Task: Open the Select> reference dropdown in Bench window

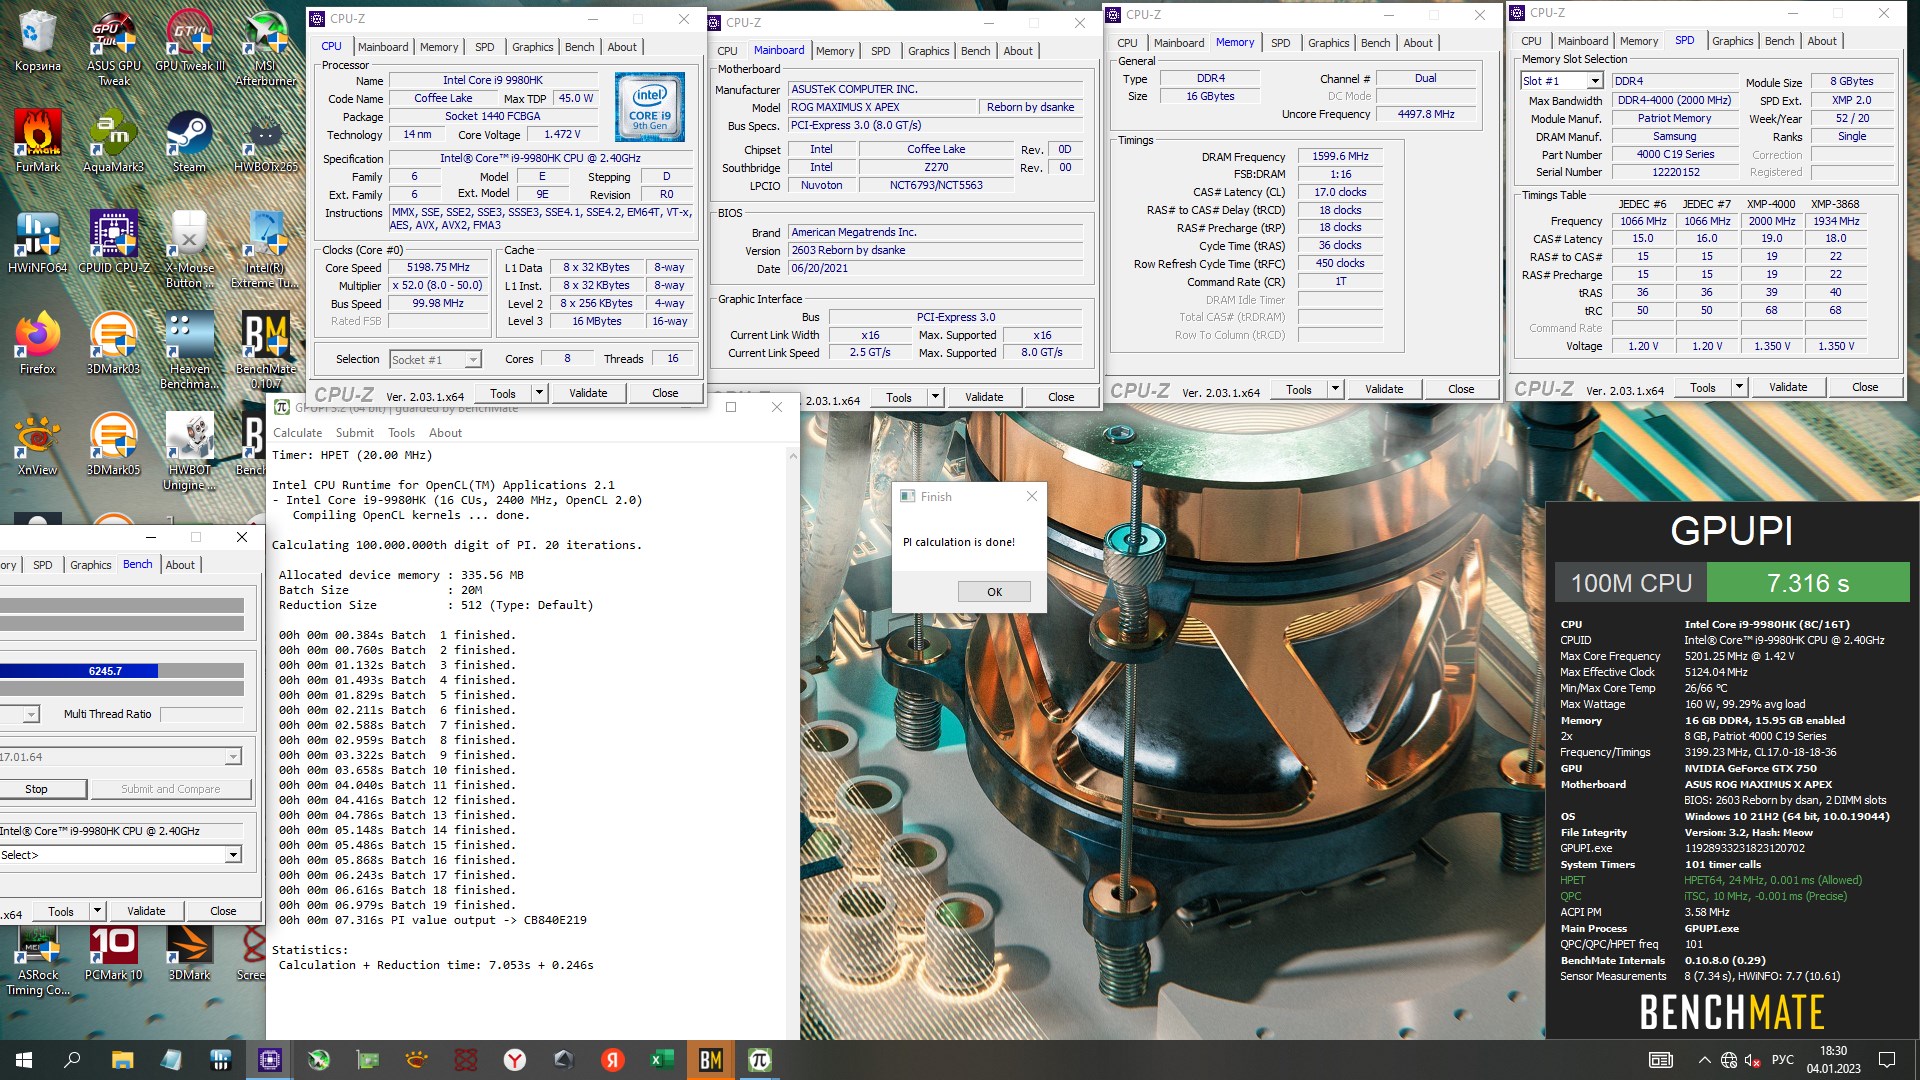Action: 121,855
